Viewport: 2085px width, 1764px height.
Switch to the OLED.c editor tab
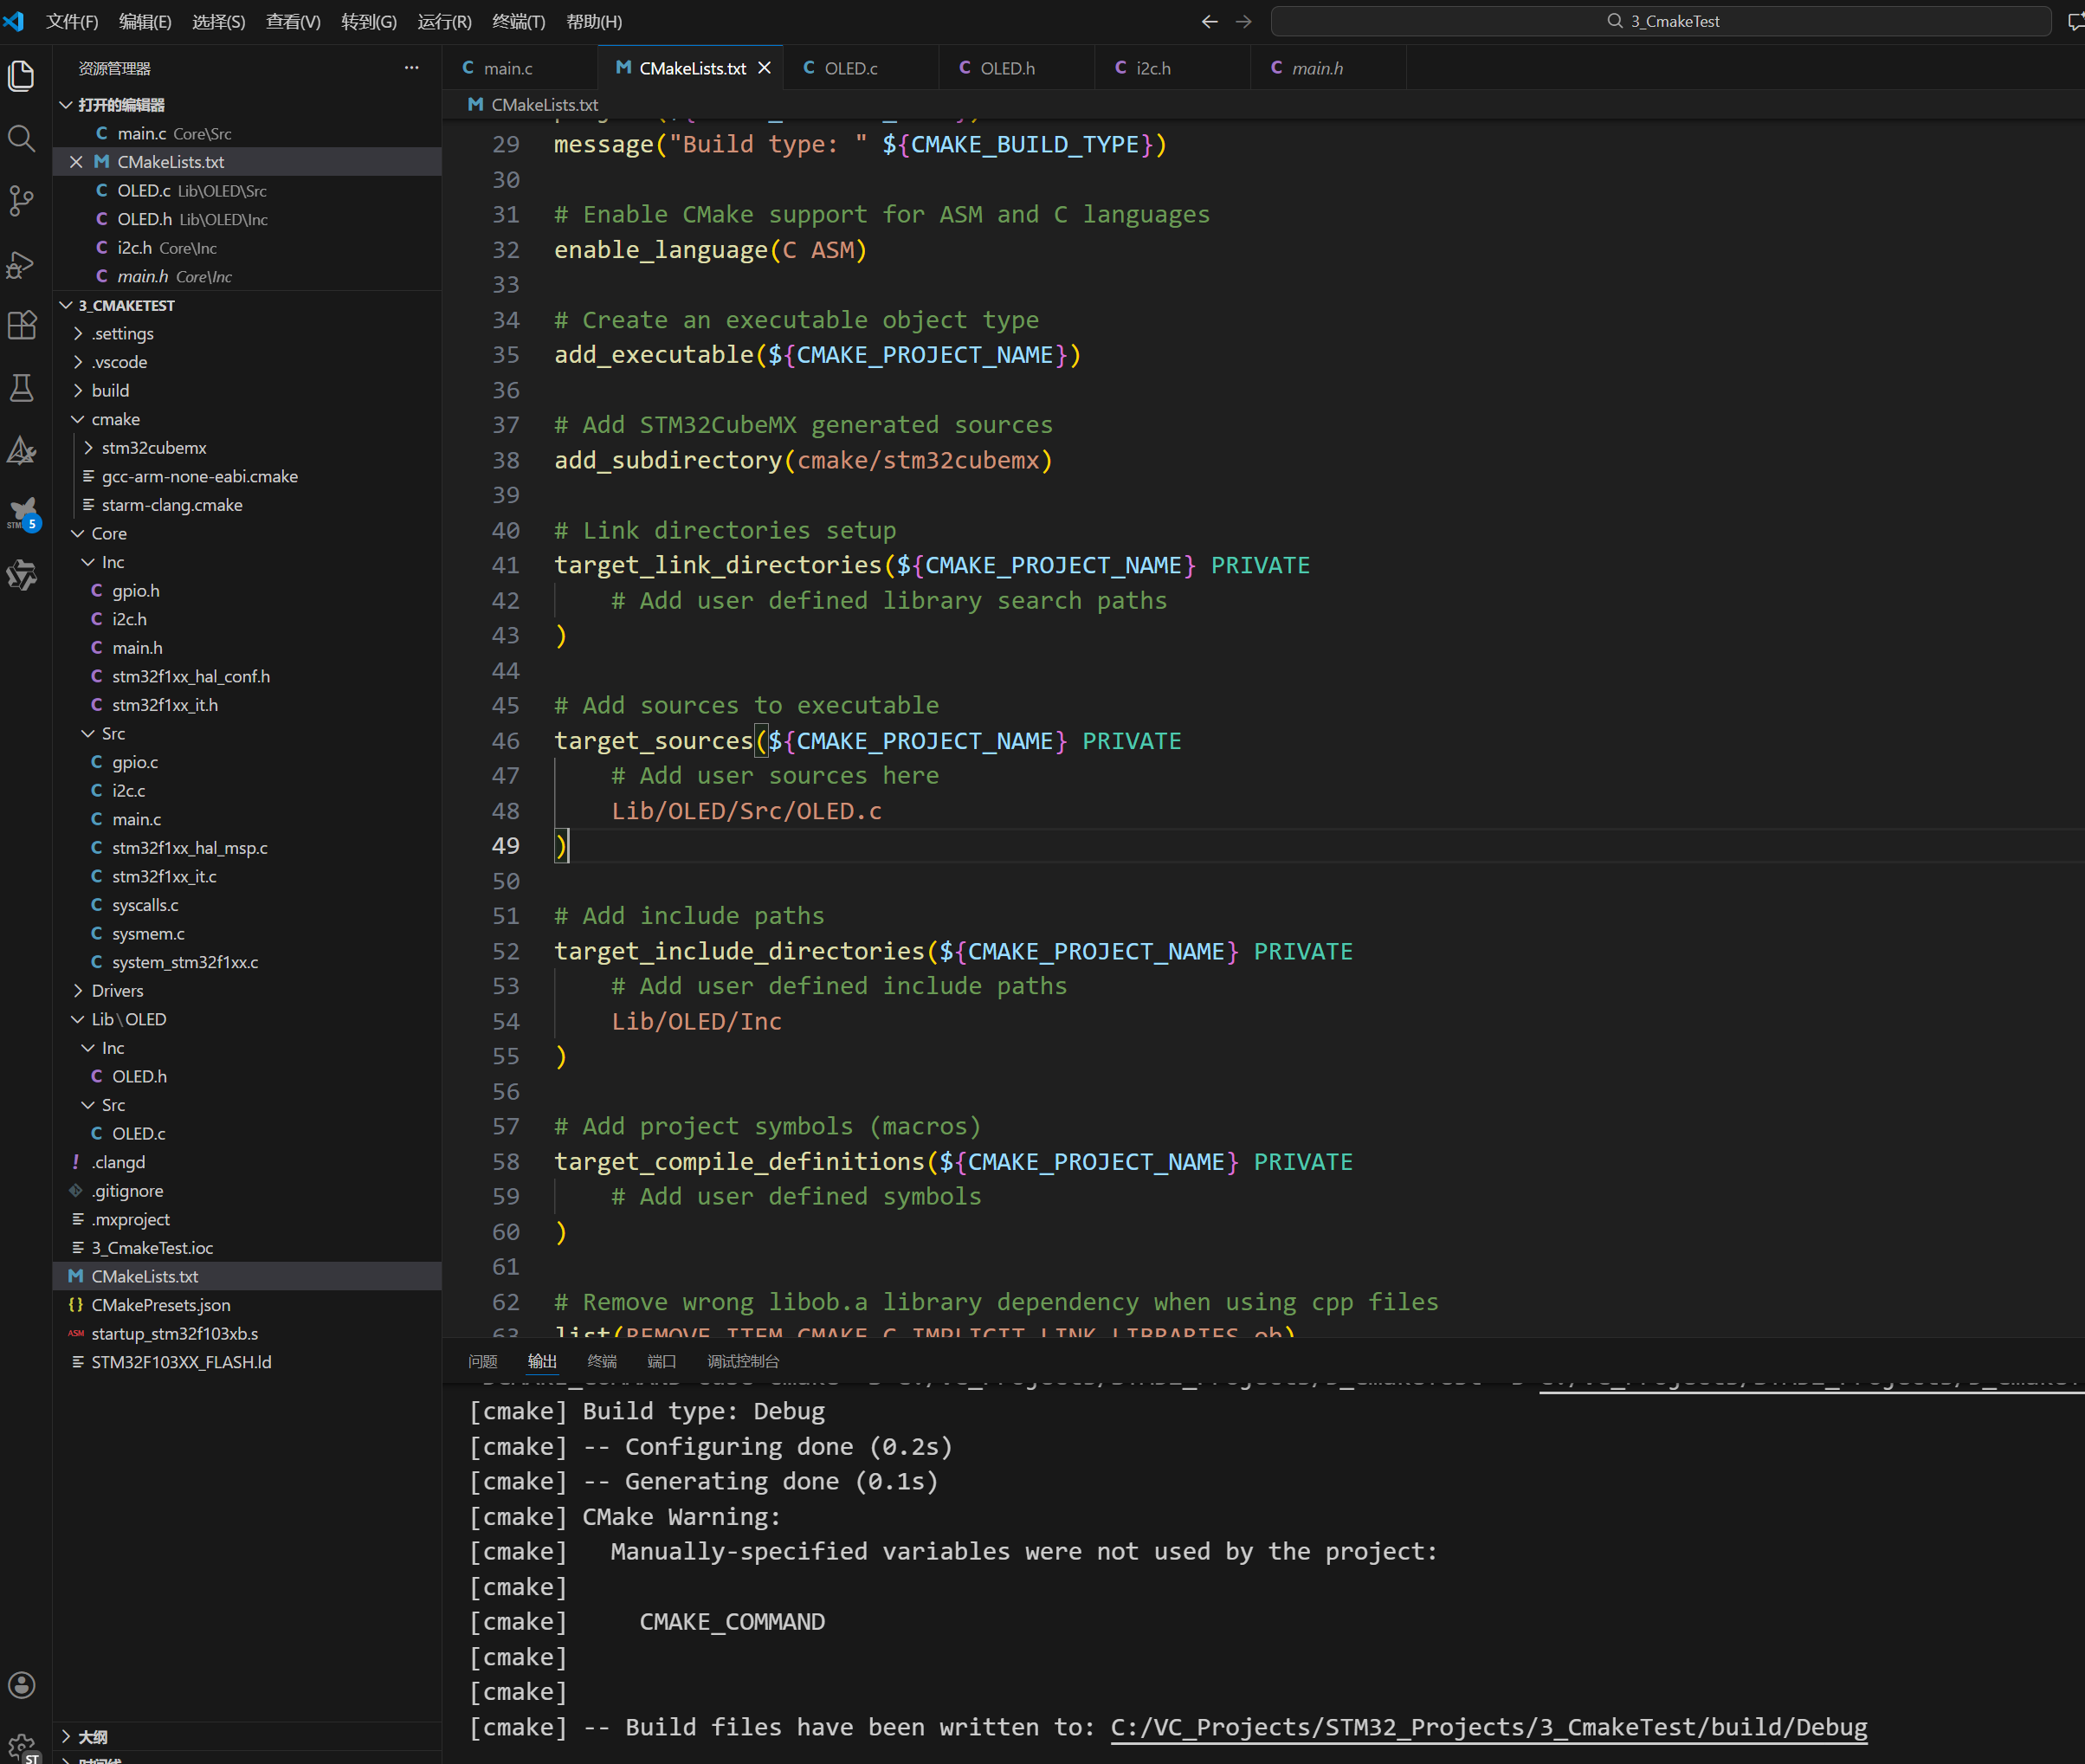click(x=861, y=68)
